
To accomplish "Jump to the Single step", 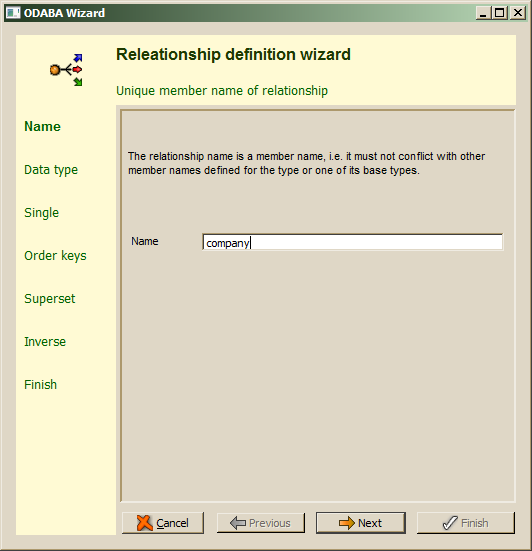I will [x=41, y=213].
